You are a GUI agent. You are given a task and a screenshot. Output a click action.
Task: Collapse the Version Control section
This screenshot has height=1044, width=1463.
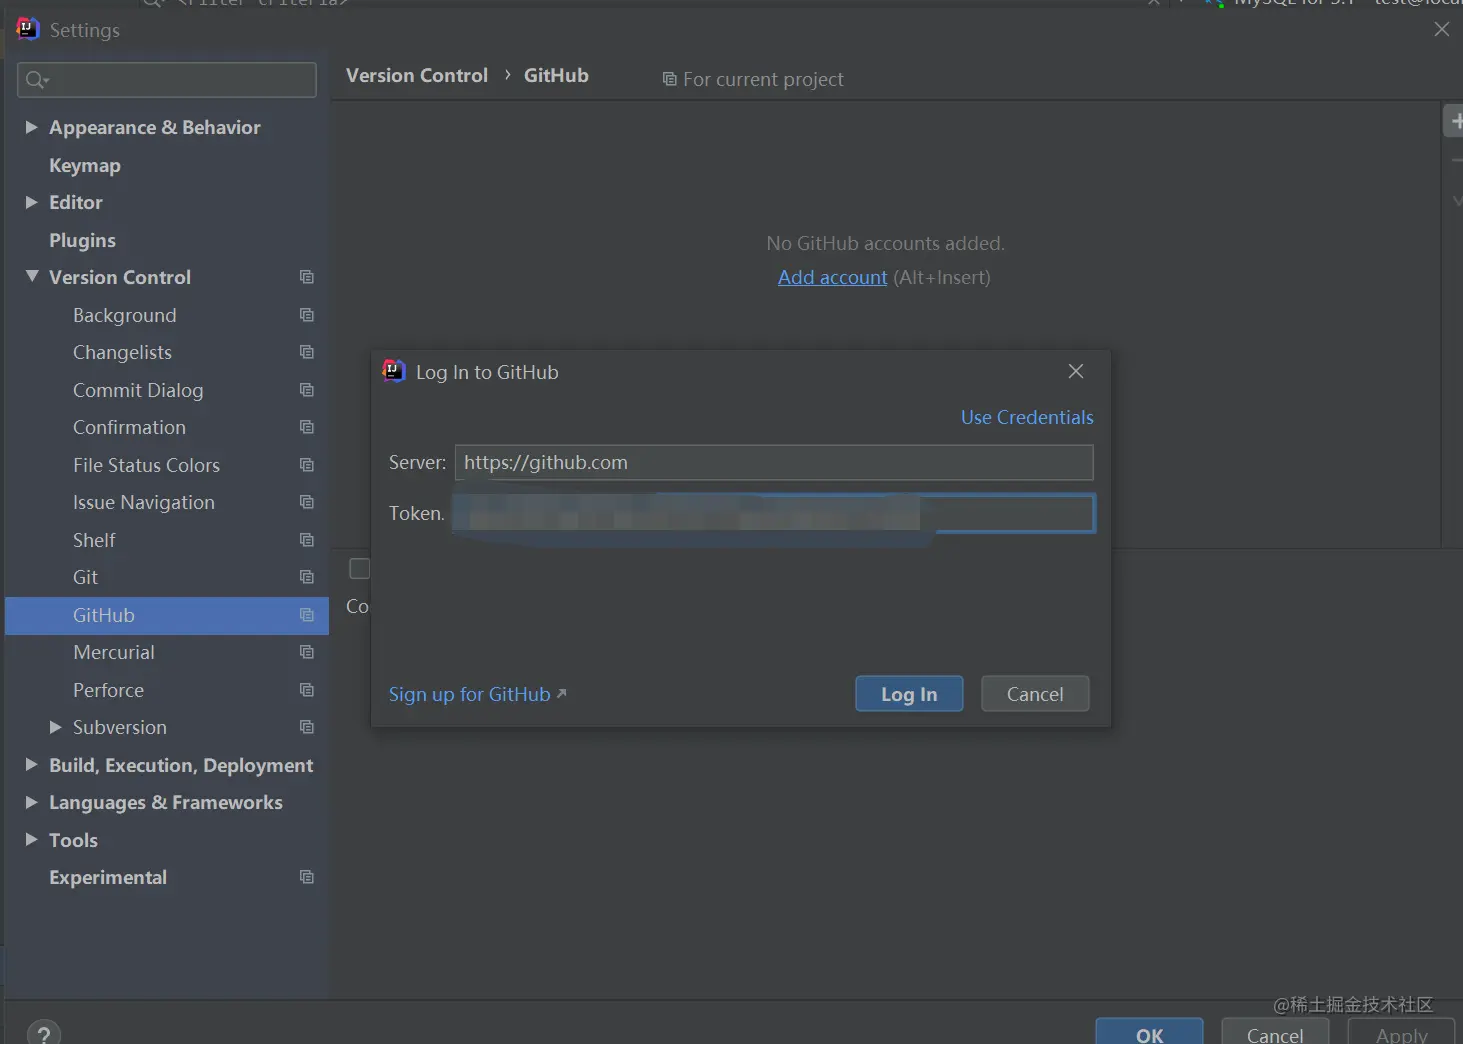[x=32, y=276]
